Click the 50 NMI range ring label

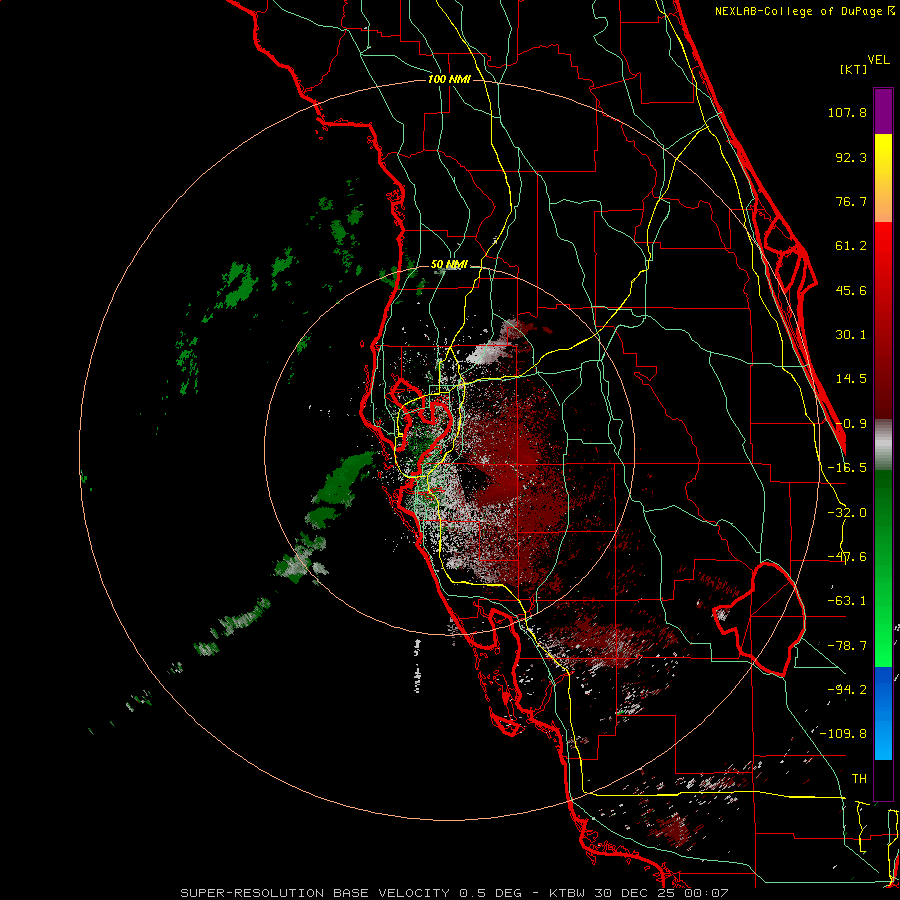coord(449,265)
